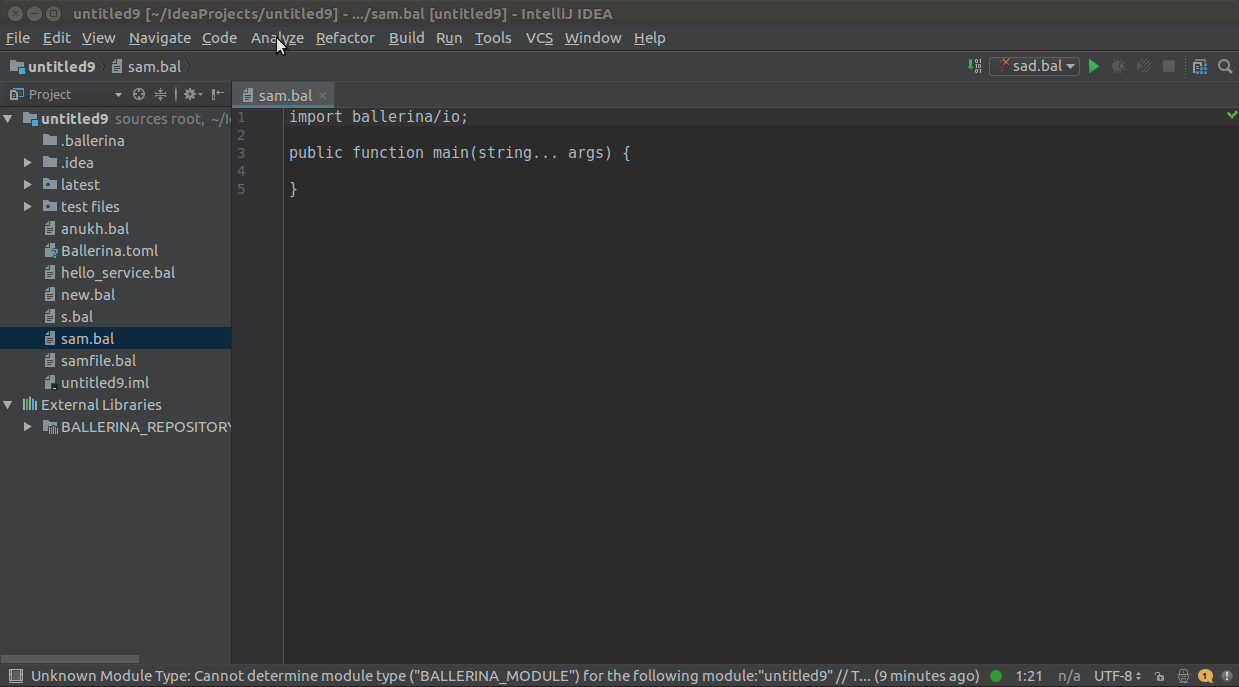Open the Project Structure icon
The width and height of the screenshot is (1239, 687).
pos(1200,66)
